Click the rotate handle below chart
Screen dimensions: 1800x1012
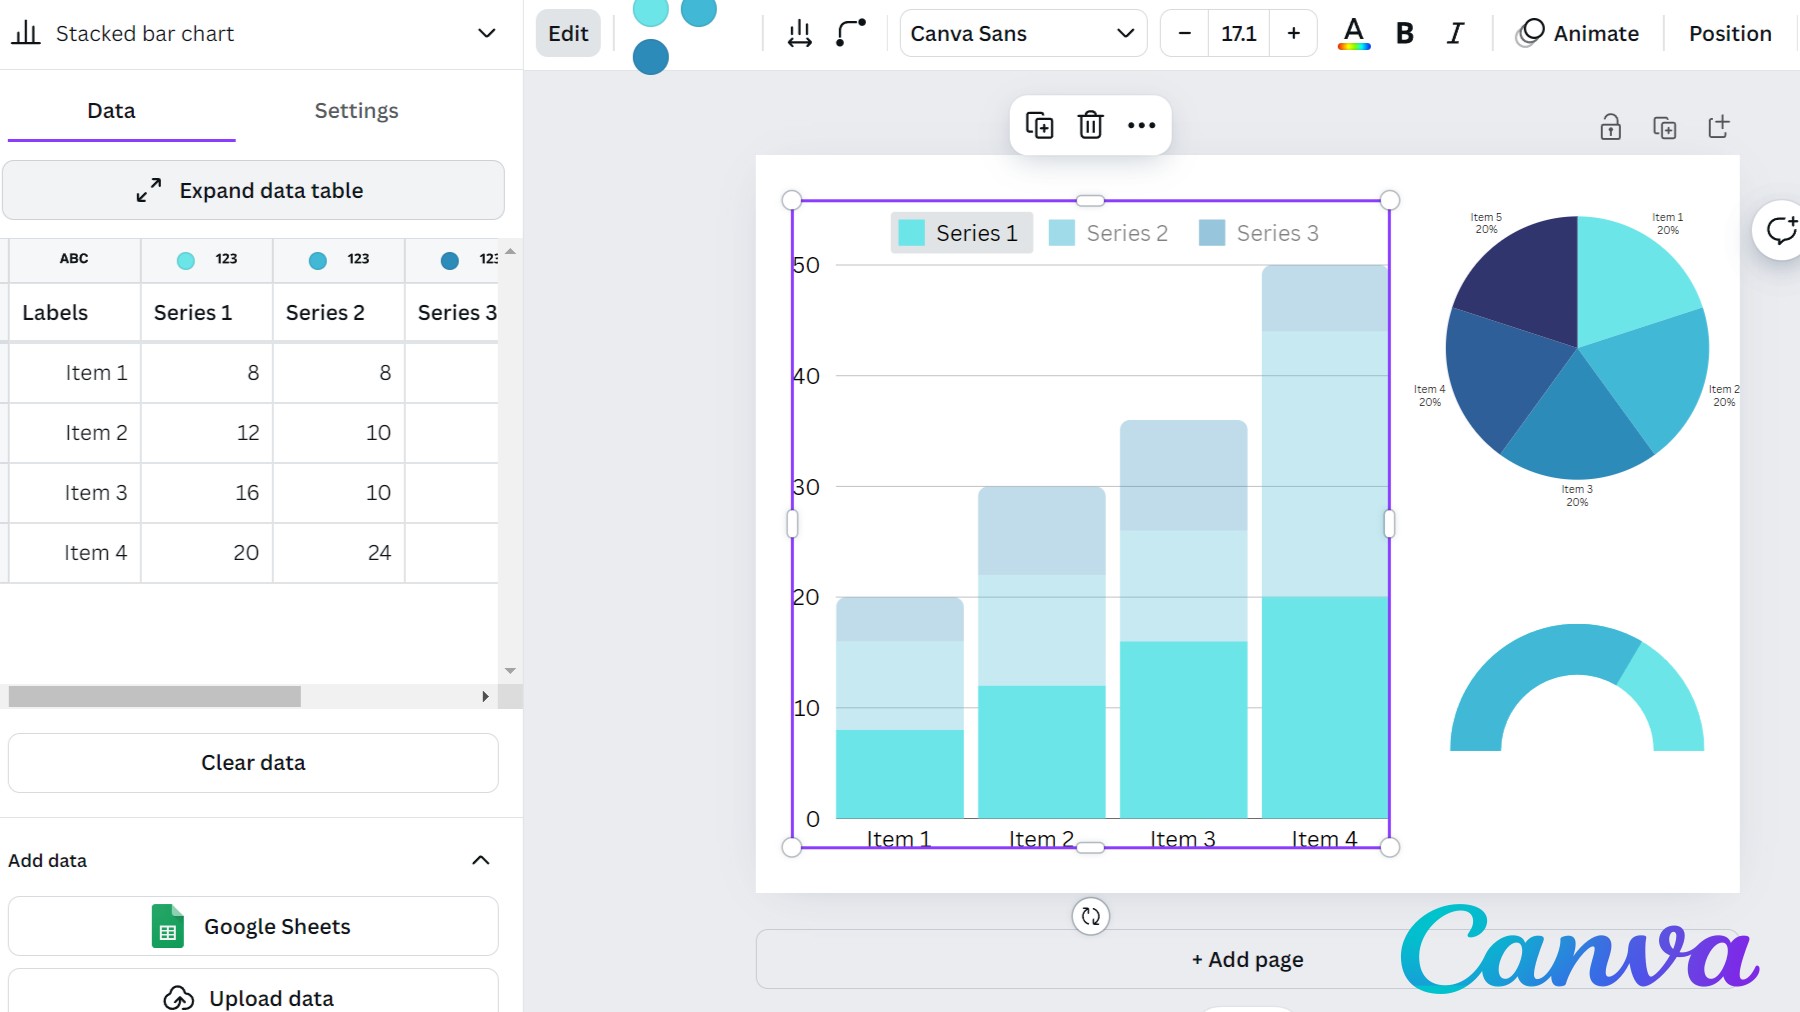(1090, 916)
